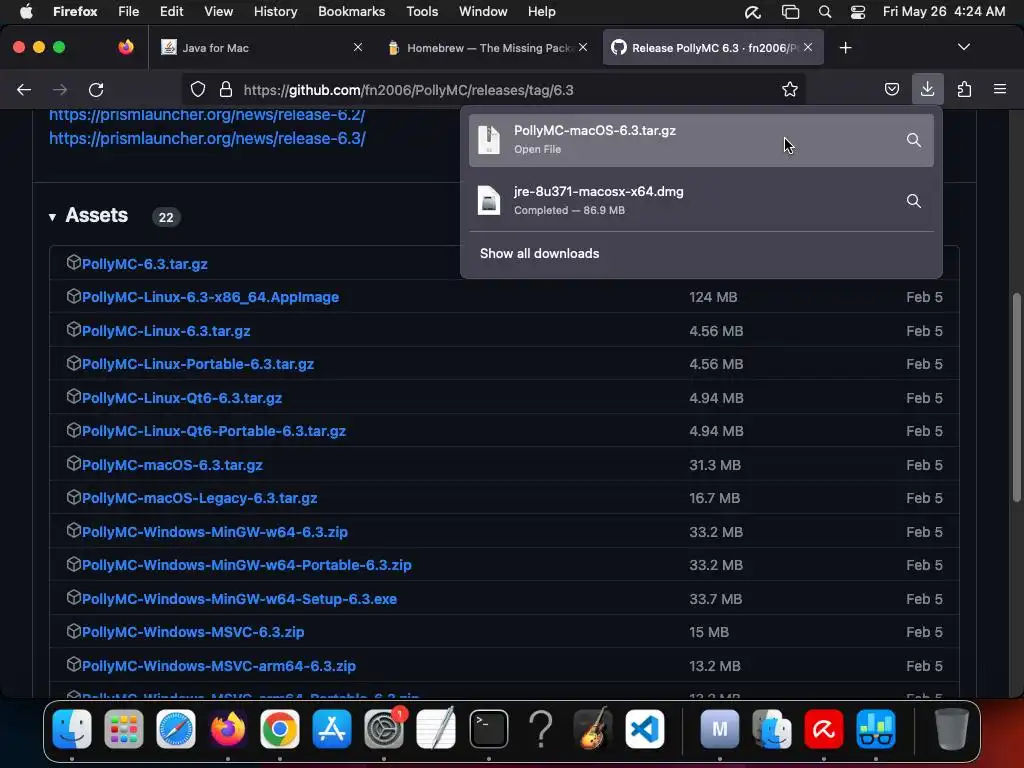This screenshot has height=768, width=1024.
Task: Open the Trash in the Dock
Action: point(951,729)
